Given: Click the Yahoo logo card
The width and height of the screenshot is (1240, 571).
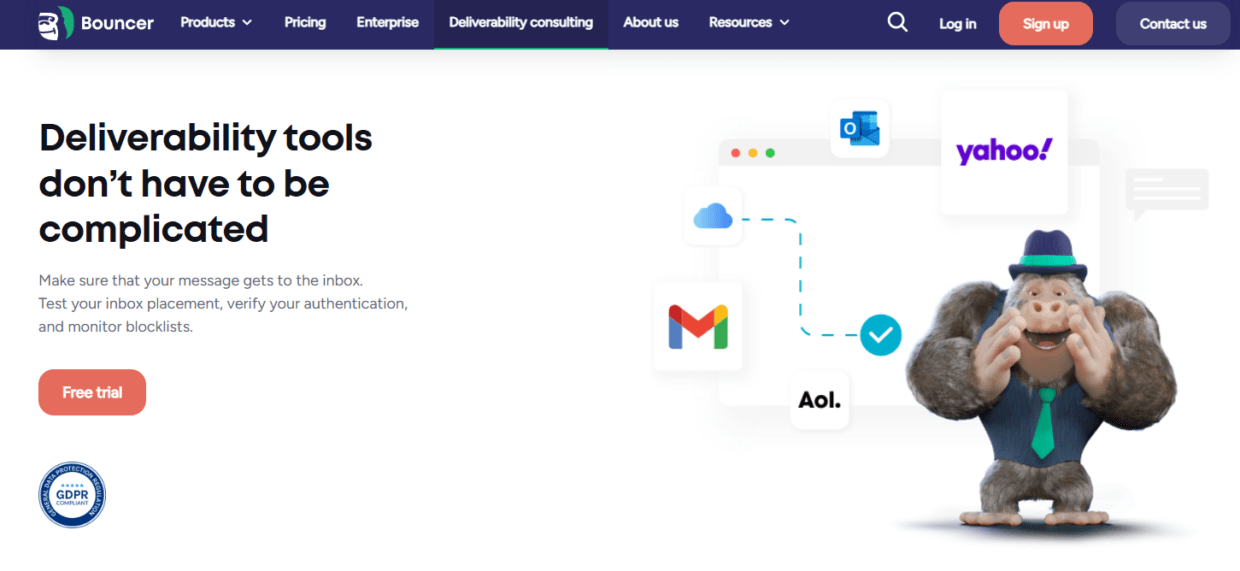Looking at the screenshot, I should click(x=1004, y=152).
